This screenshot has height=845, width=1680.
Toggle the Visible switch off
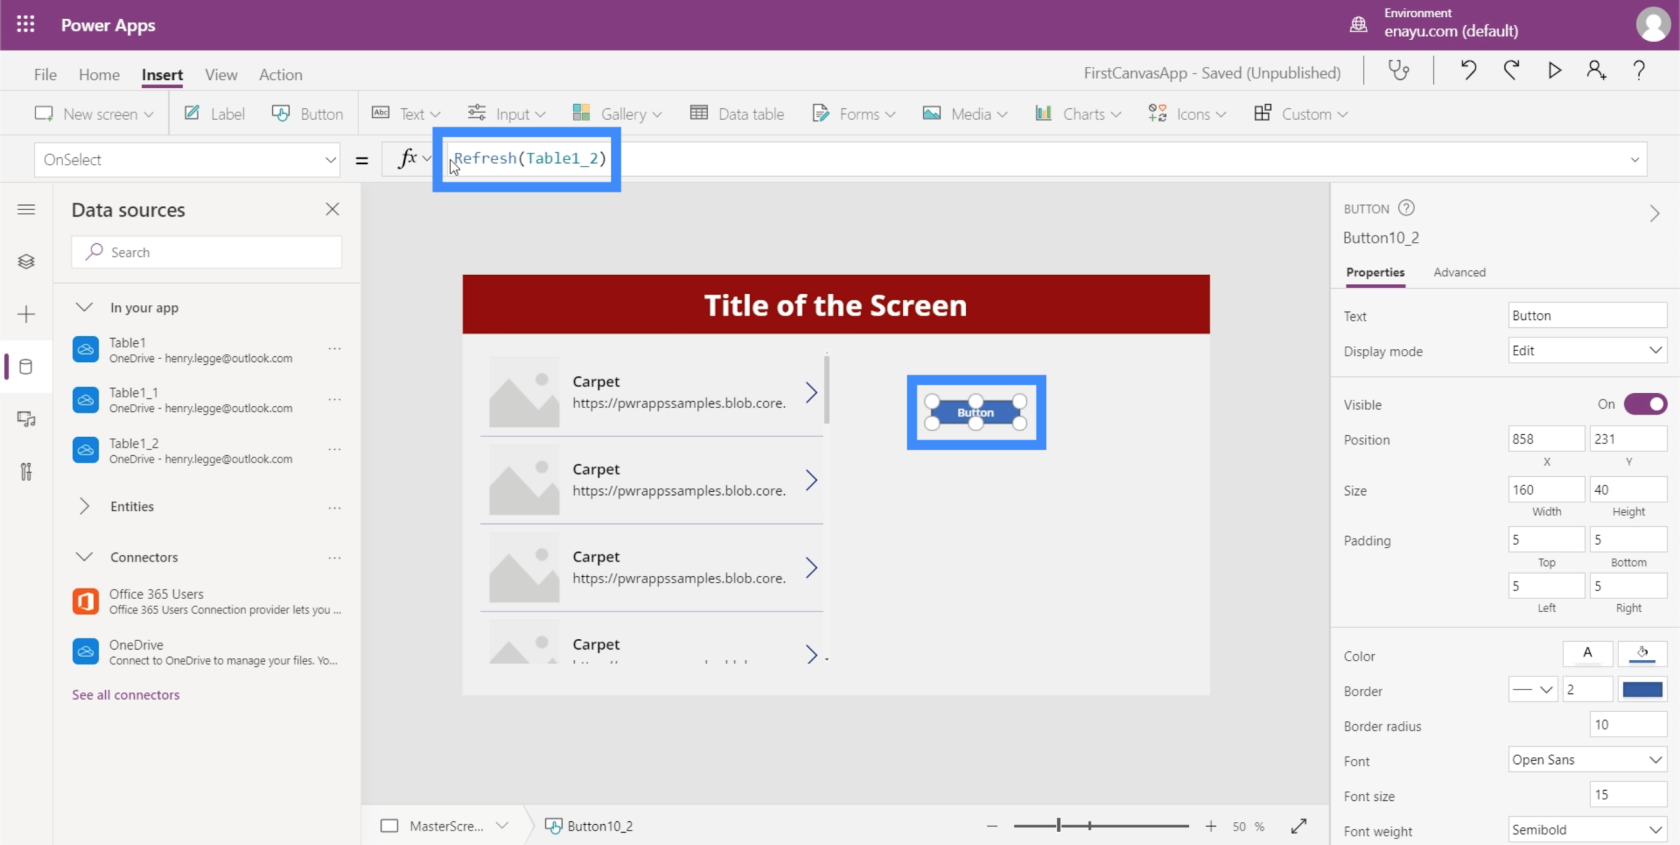click(x=1645, y=404)
